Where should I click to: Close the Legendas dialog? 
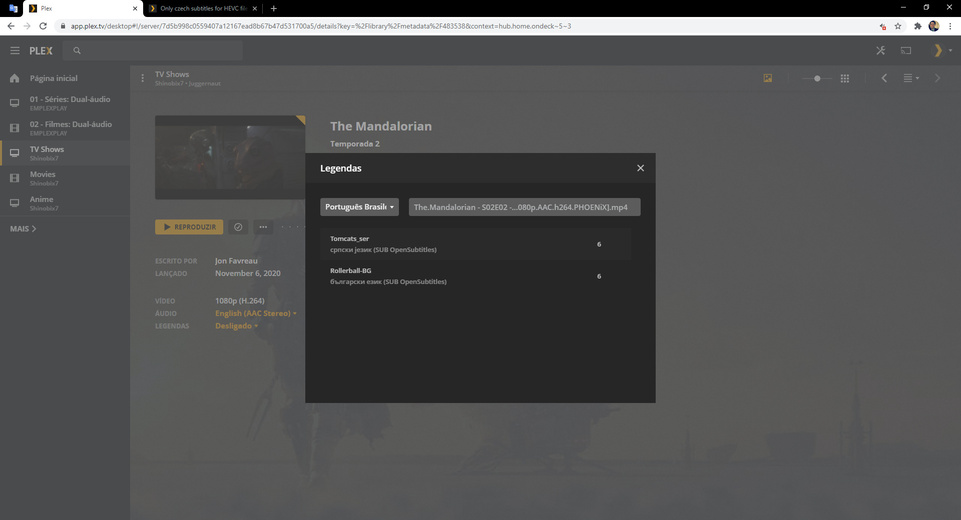coord(640,168)
